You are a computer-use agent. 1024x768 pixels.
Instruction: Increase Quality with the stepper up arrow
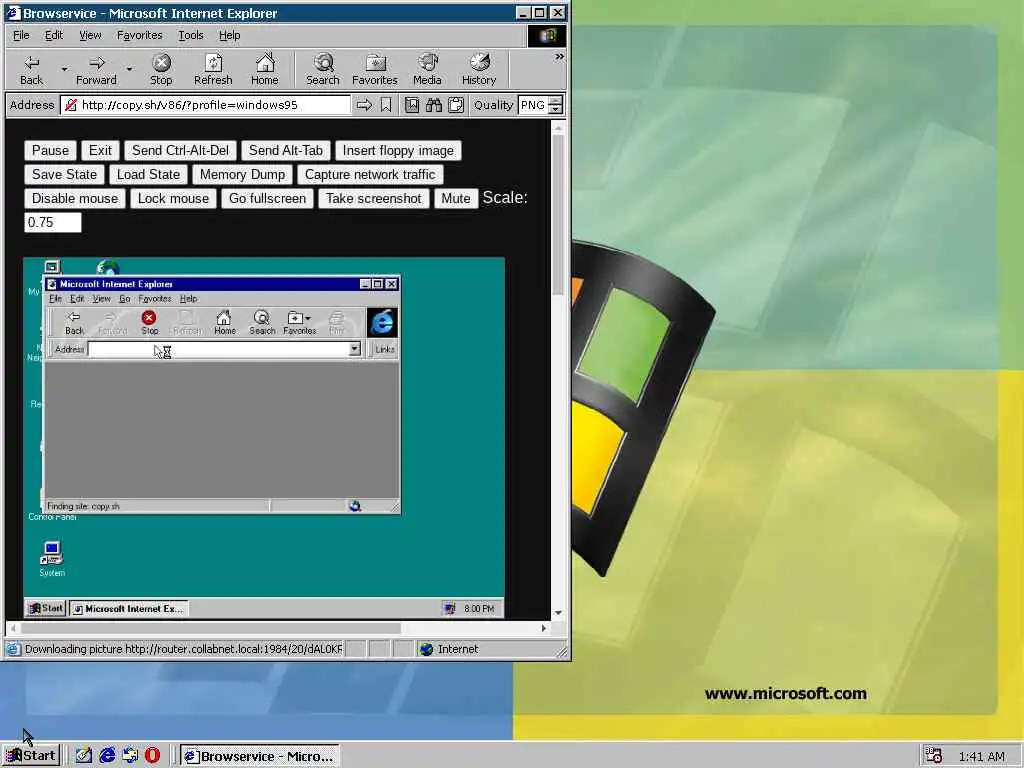tap(556, 101)
